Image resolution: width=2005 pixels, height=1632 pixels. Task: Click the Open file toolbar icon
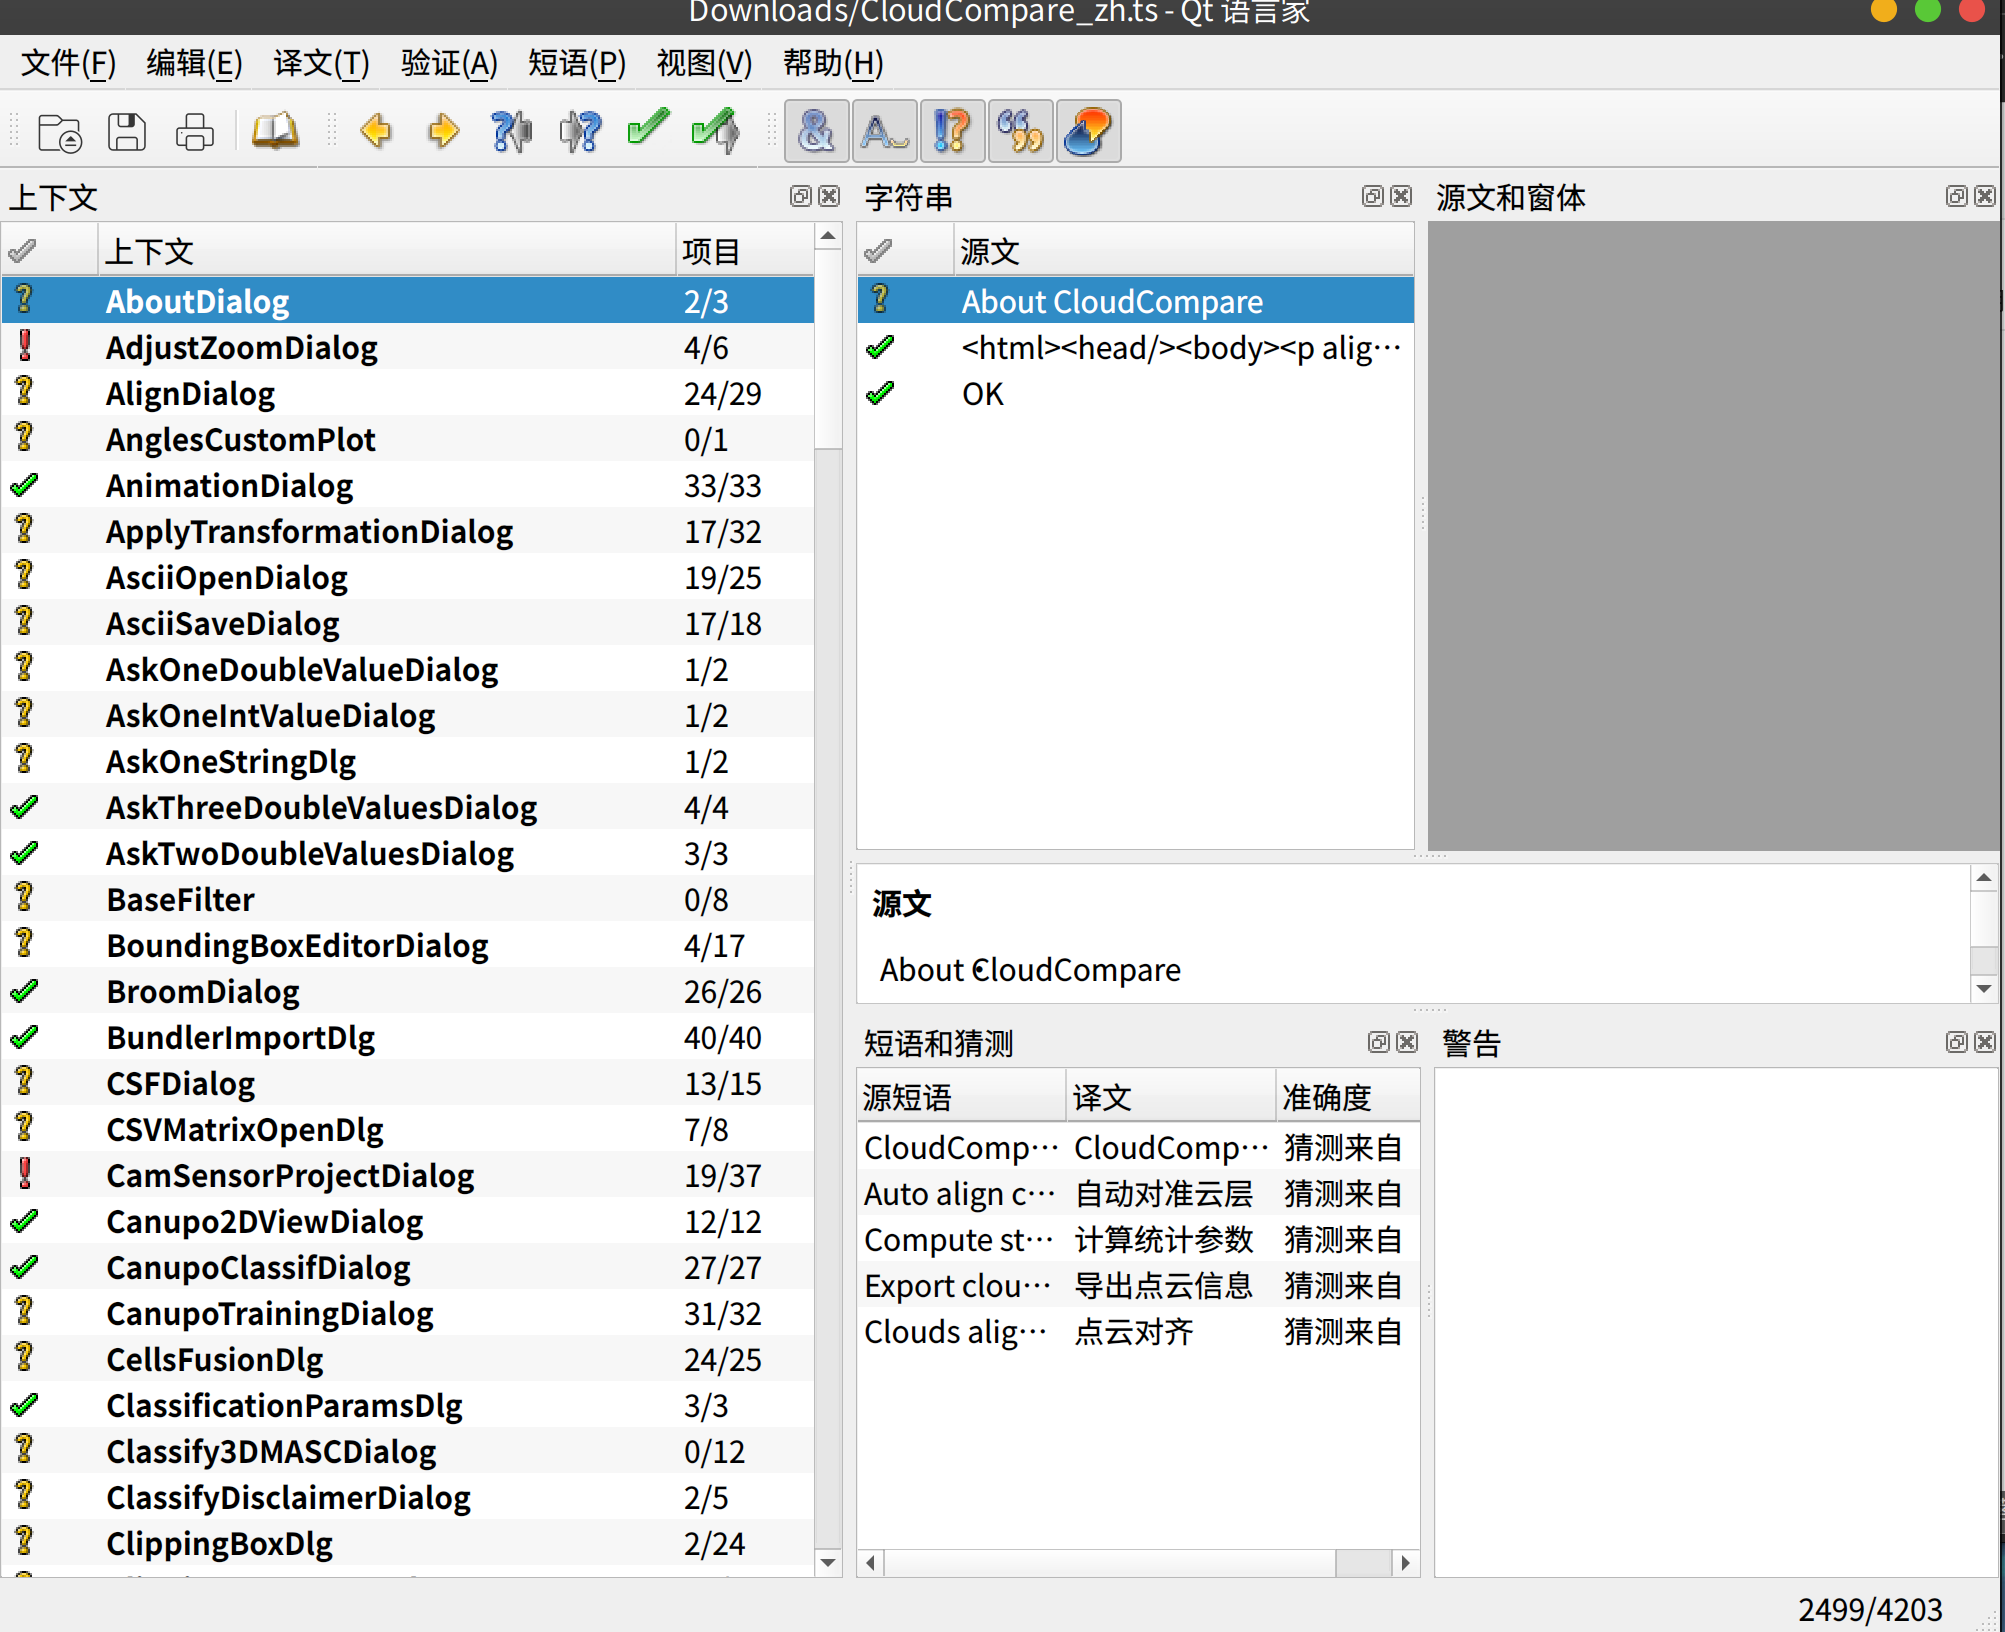60,132
